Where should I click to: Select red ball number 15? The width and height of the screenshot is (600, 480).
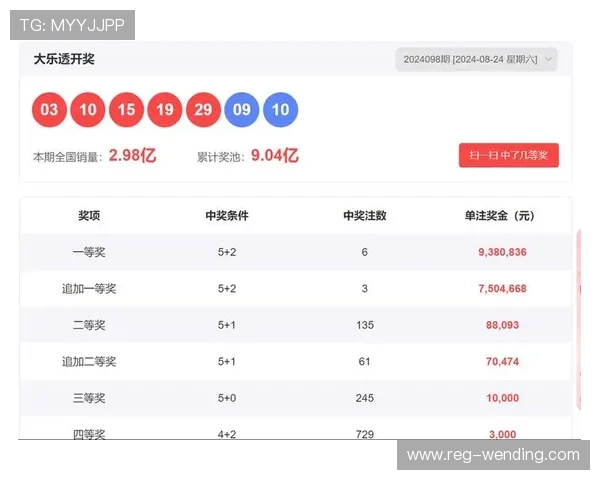tap(126, 109)
